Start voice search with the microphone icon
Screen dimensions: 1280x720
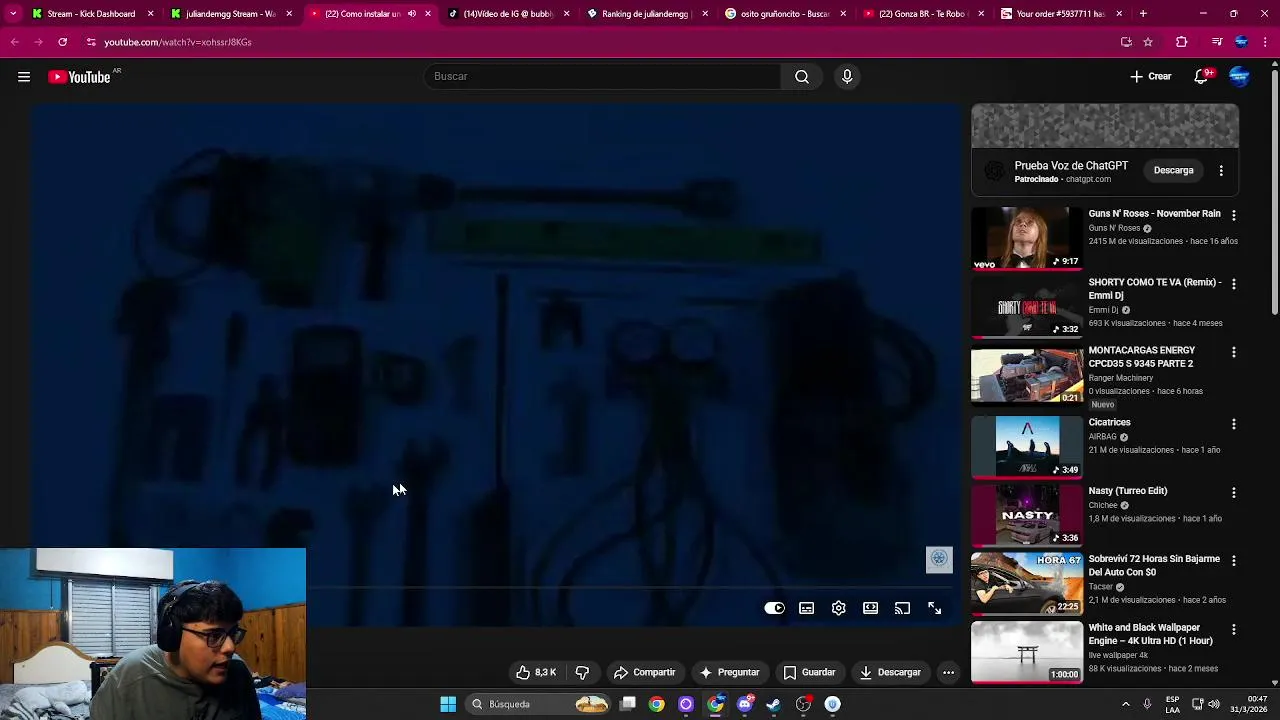pyautogui.click(x=847, y=77)
